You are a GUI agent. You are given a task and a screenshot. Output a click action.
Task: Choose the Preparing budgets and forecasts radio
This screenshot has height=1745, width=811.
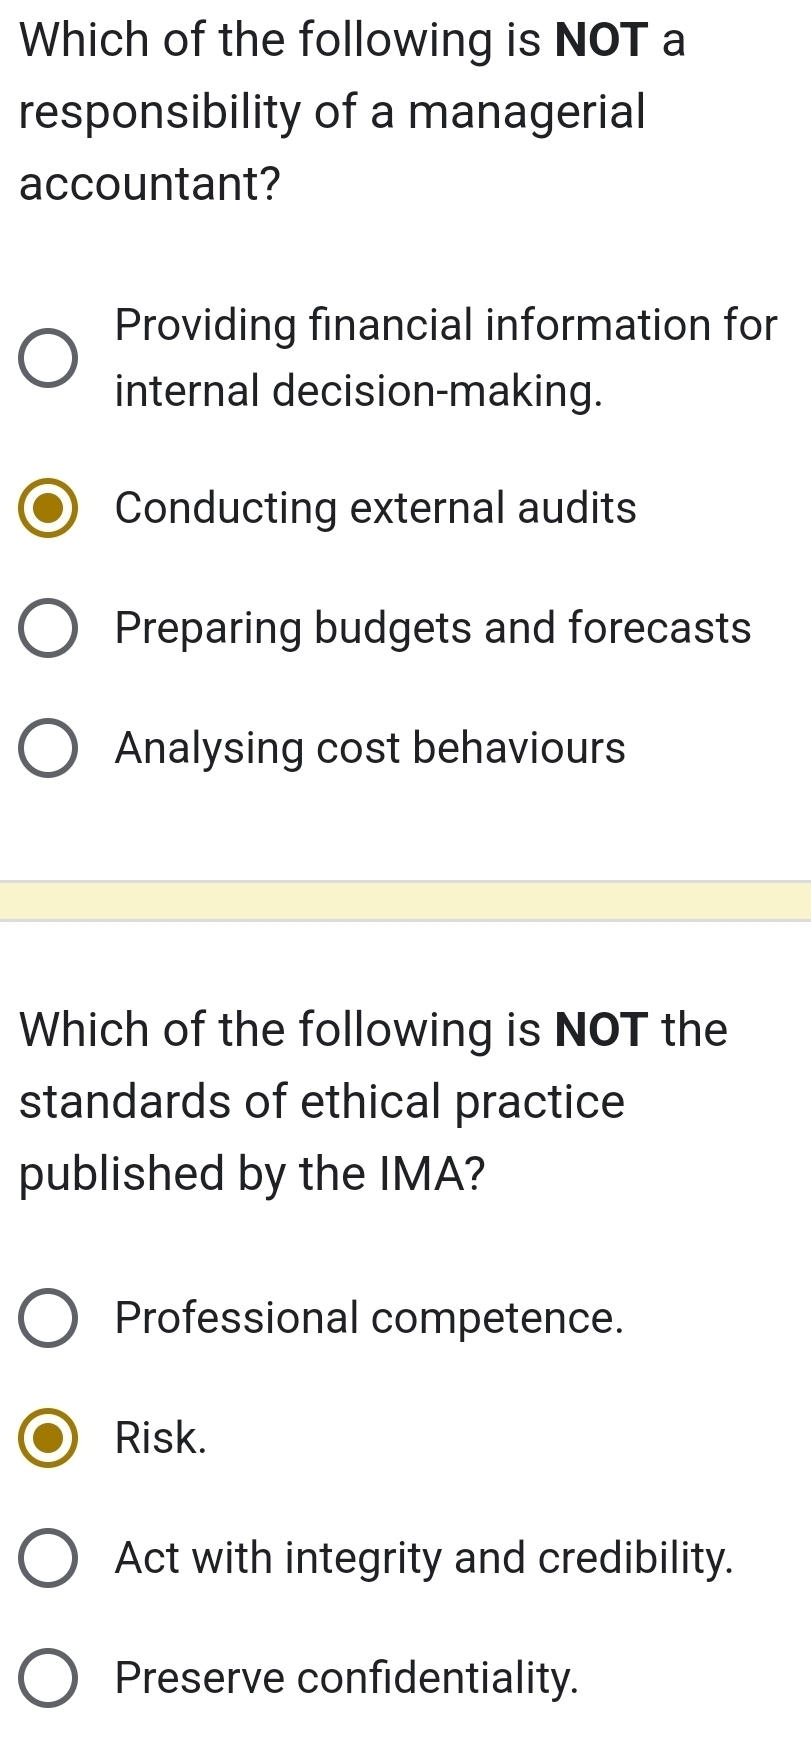click(x=48, y=628)
